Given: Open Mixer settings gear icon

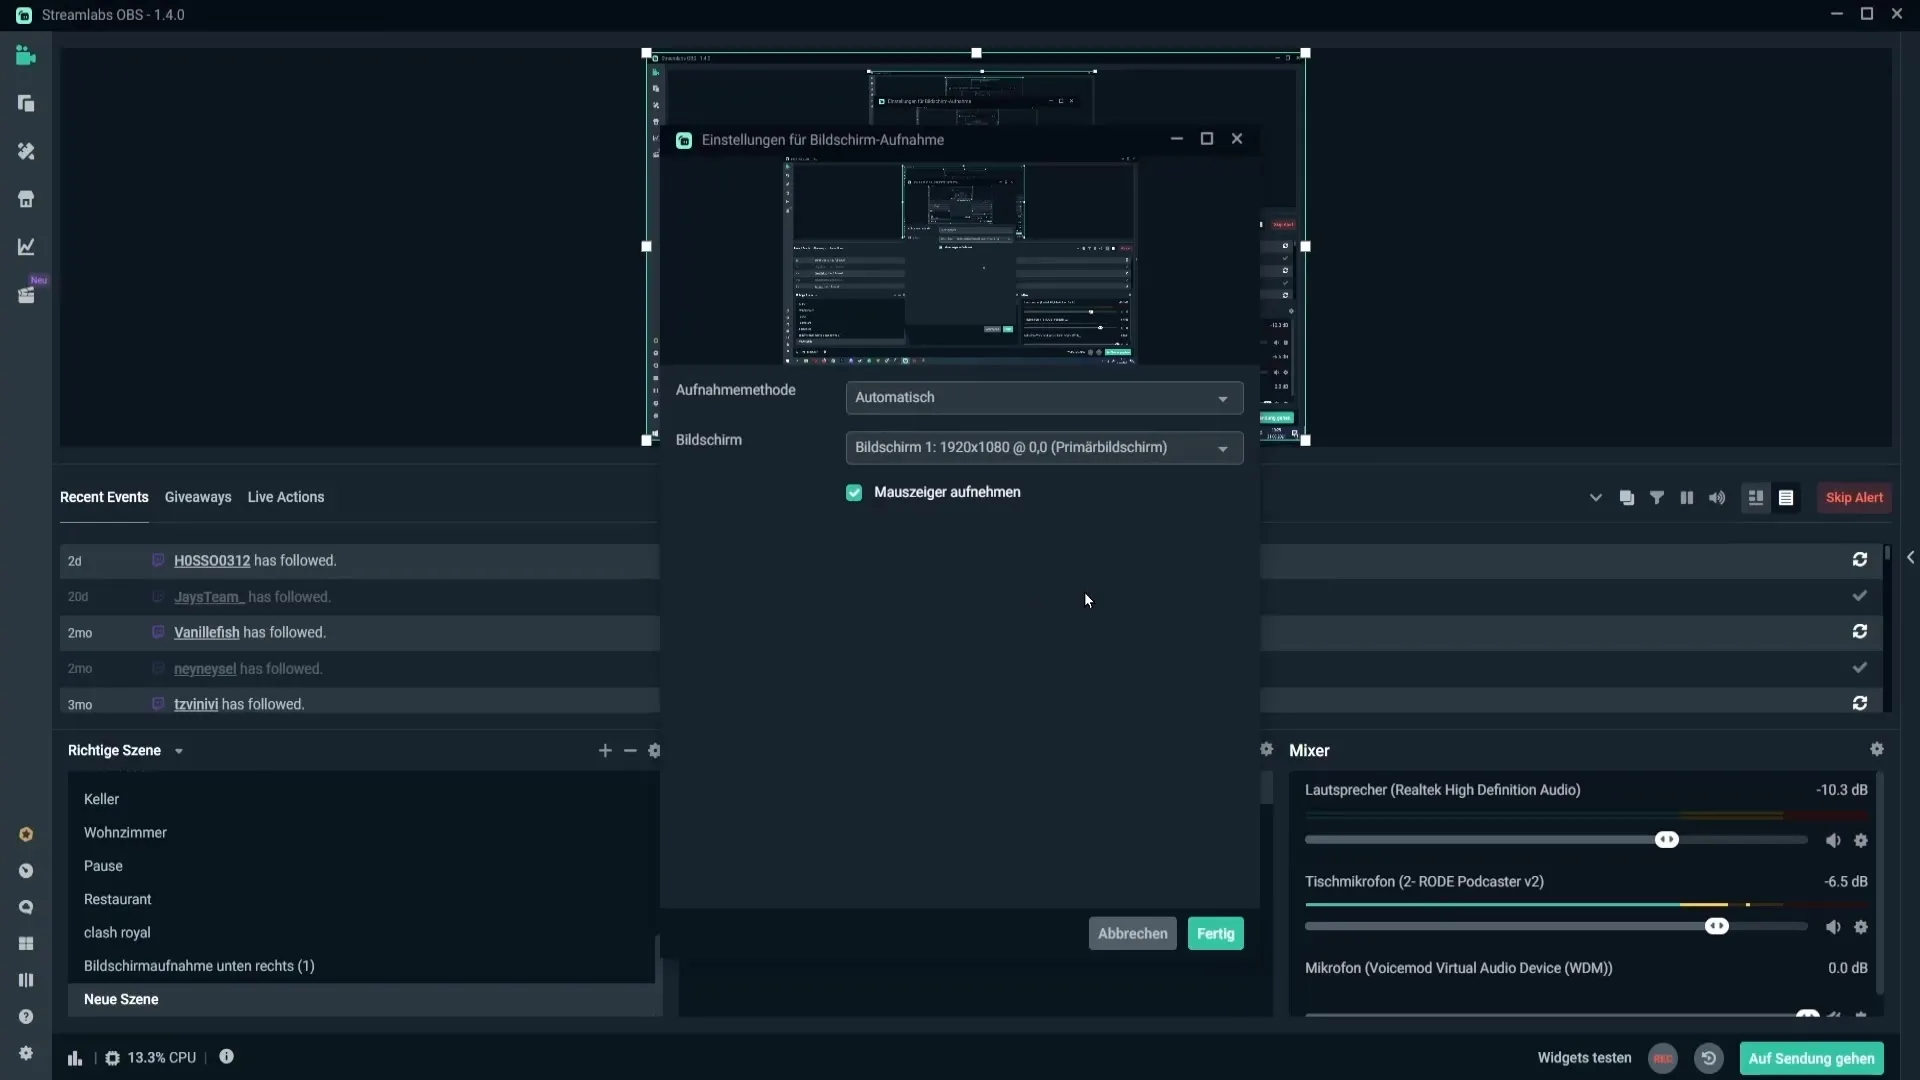Looking at the screenshot, I should [x=1876, y=749].
